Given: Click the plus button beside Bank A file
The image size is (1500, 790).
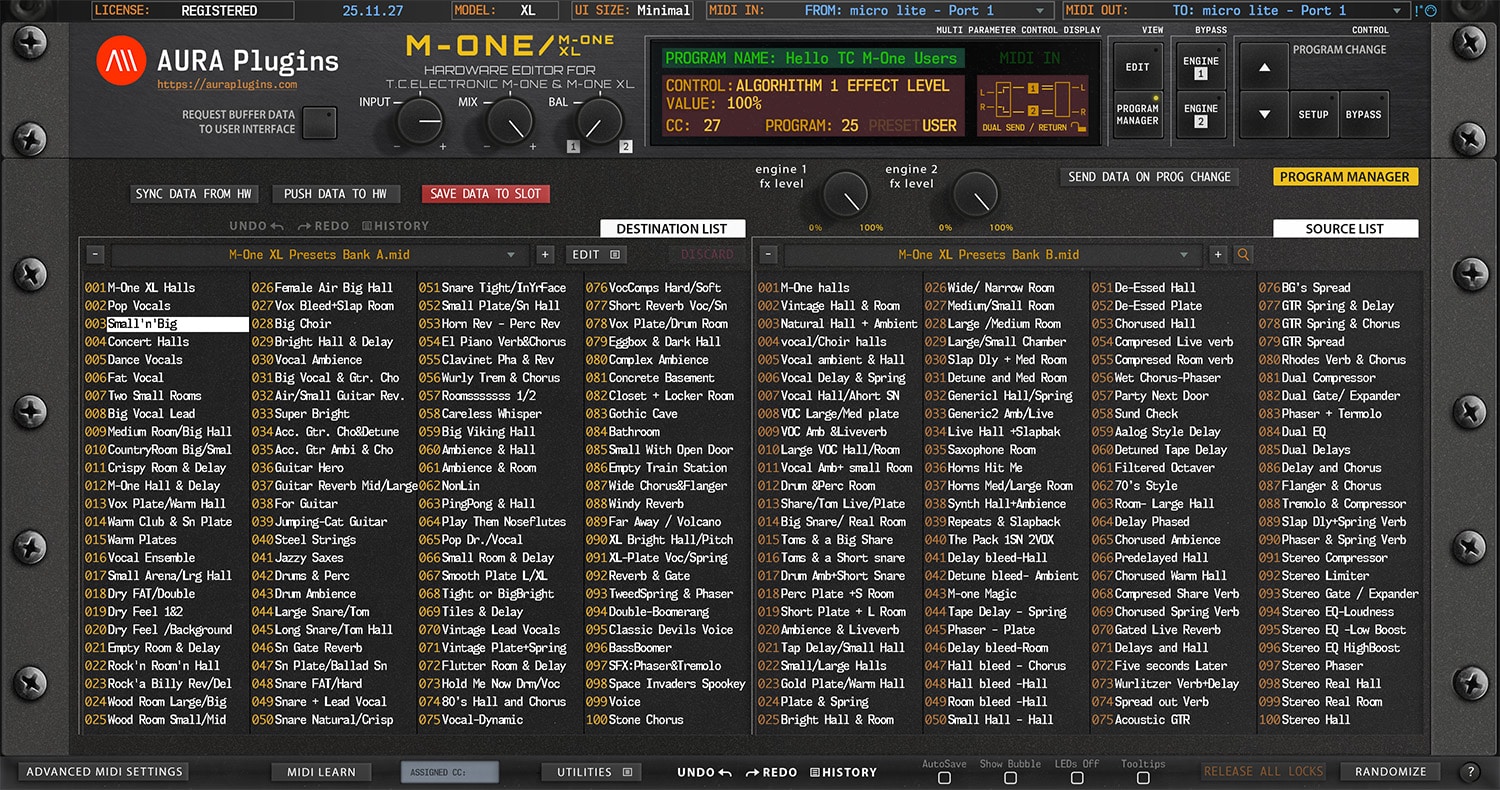Looking at the screenshot, I should coord(545,255).
